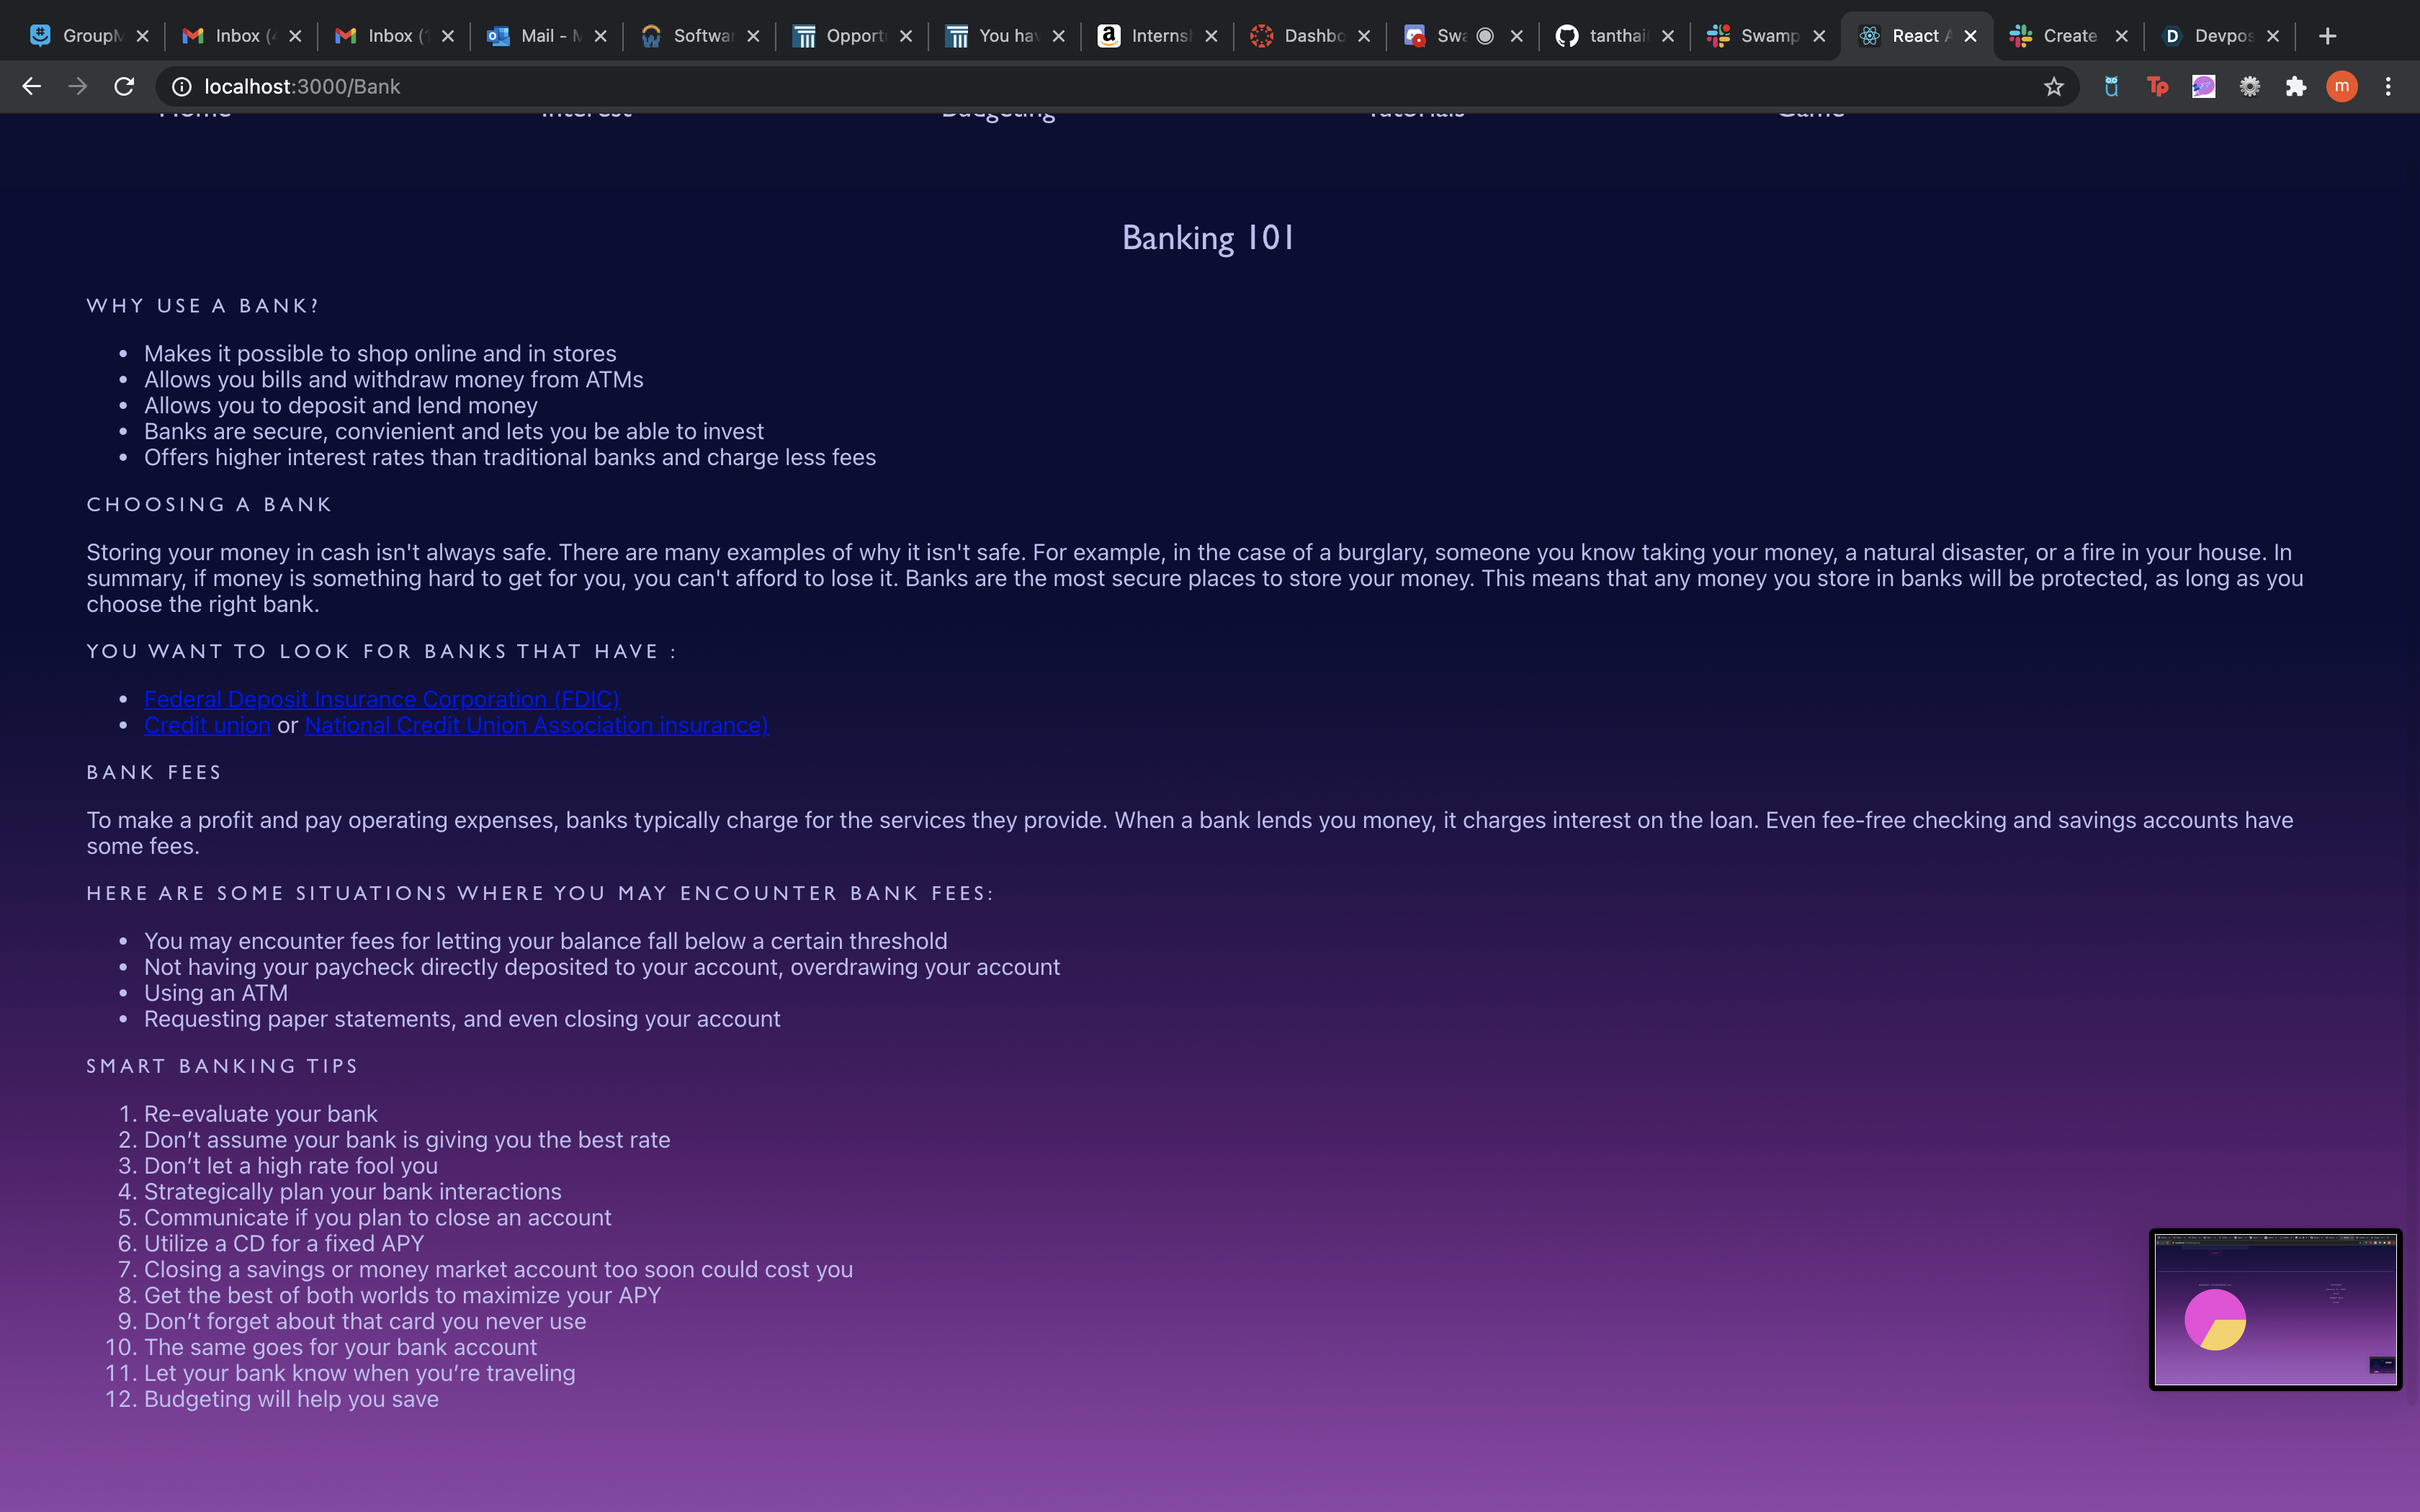
Task: Click the orange profile avatar
Action: point(2342,87)
